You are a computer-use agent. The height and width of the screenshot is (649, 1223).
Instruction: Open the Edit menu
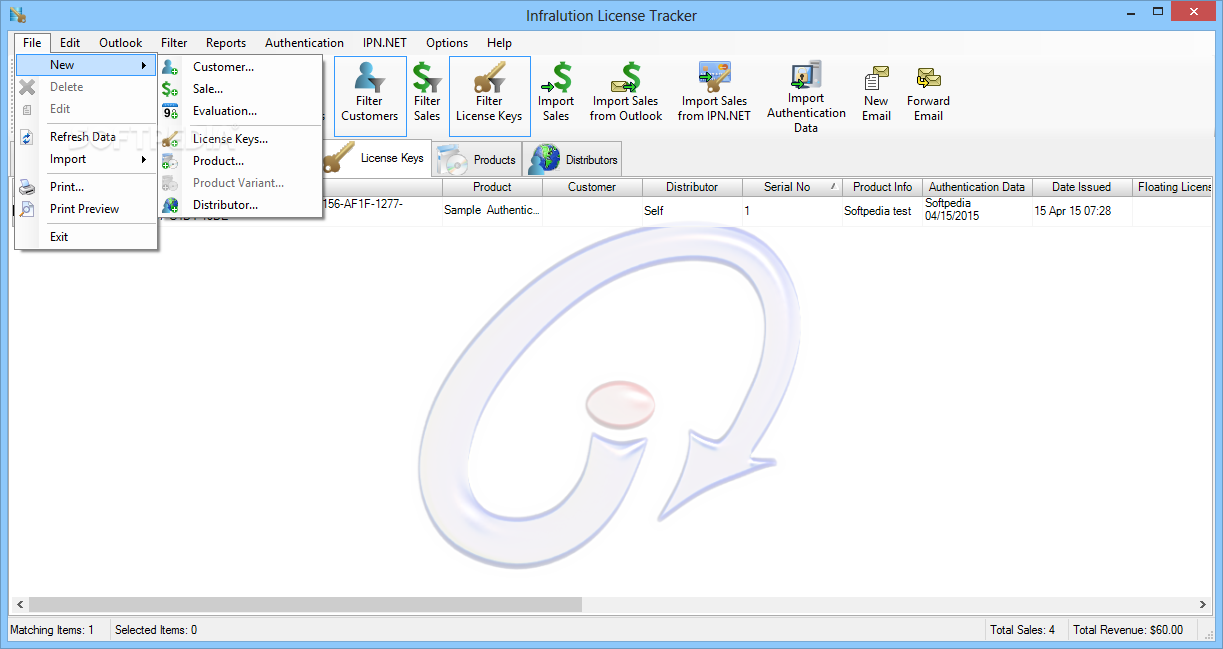pyautogui.click(x=70, y=43)
